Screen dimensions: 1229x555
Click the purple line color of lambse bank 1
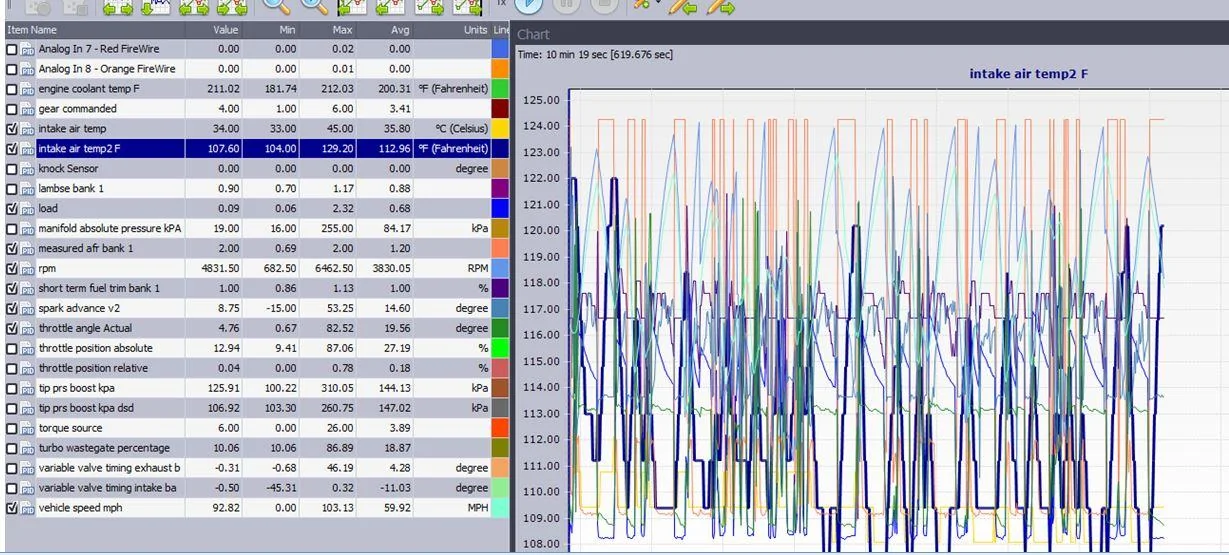pyautogui.click(x=500, y=189)
